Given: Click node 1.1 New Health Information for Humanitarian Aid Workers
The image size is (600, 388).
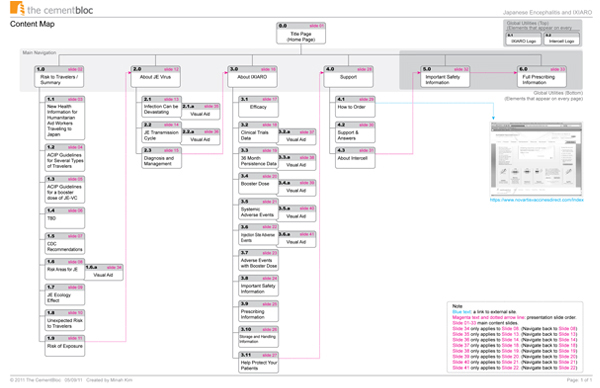Looking at the screenshot, I should click(65, 118).
